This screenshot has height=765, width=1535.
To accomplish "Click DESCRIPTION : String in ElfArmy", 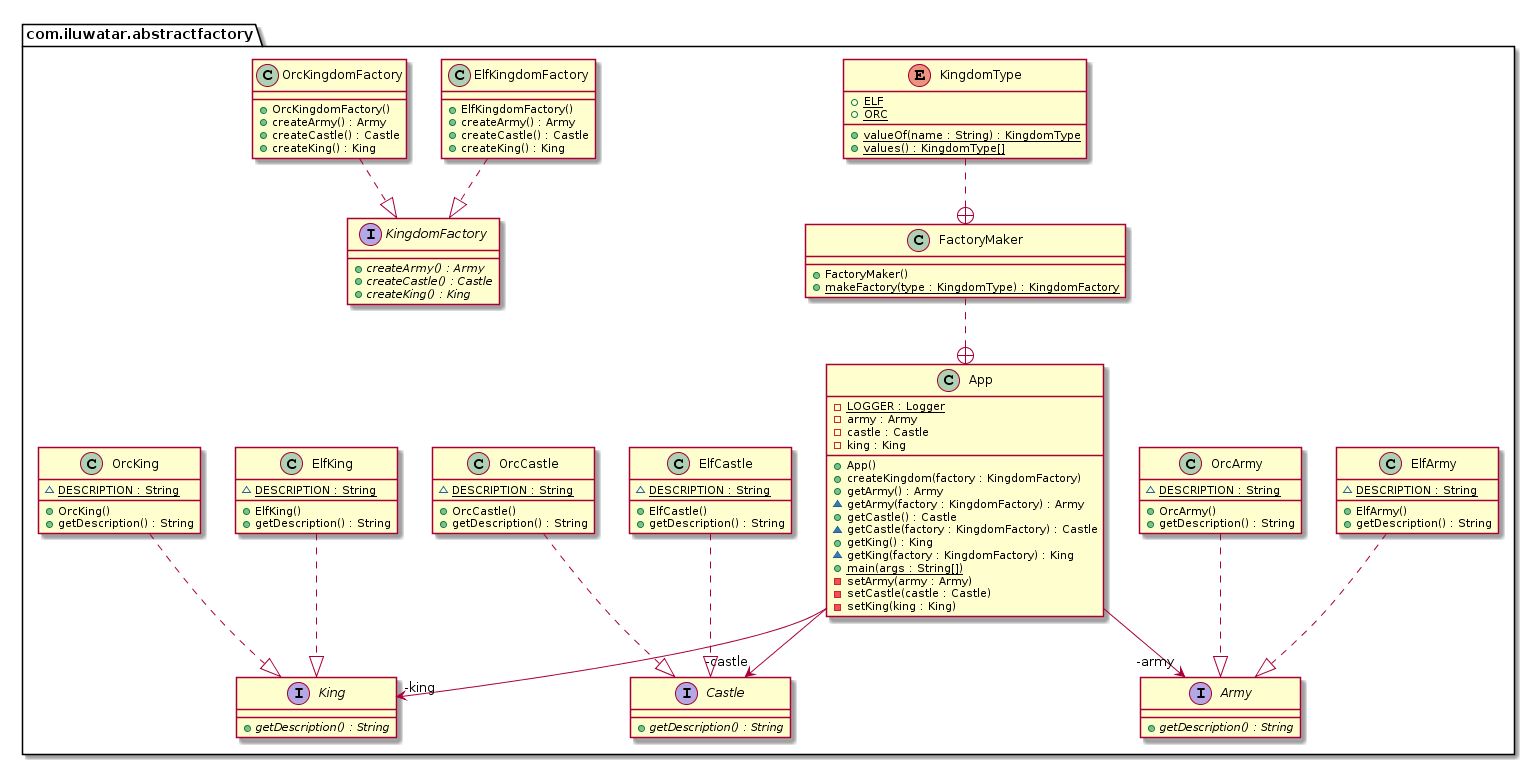I will tap(1416, 490).
